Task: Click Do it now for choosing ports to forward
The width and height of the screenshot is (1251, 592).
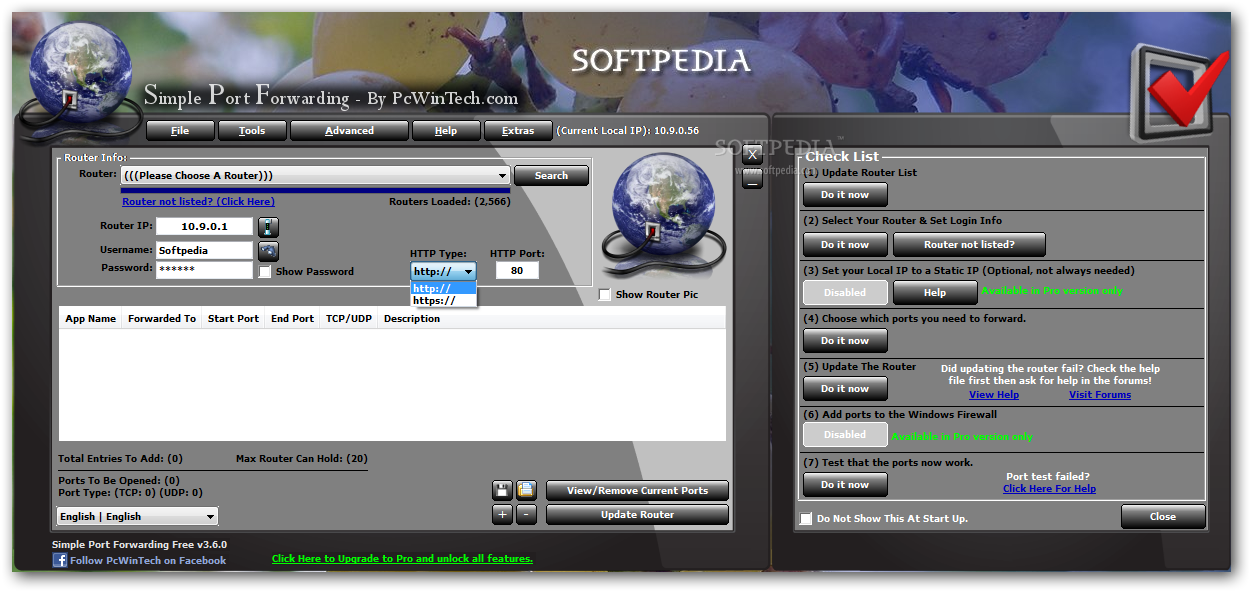Action: (x=845, y=341)
